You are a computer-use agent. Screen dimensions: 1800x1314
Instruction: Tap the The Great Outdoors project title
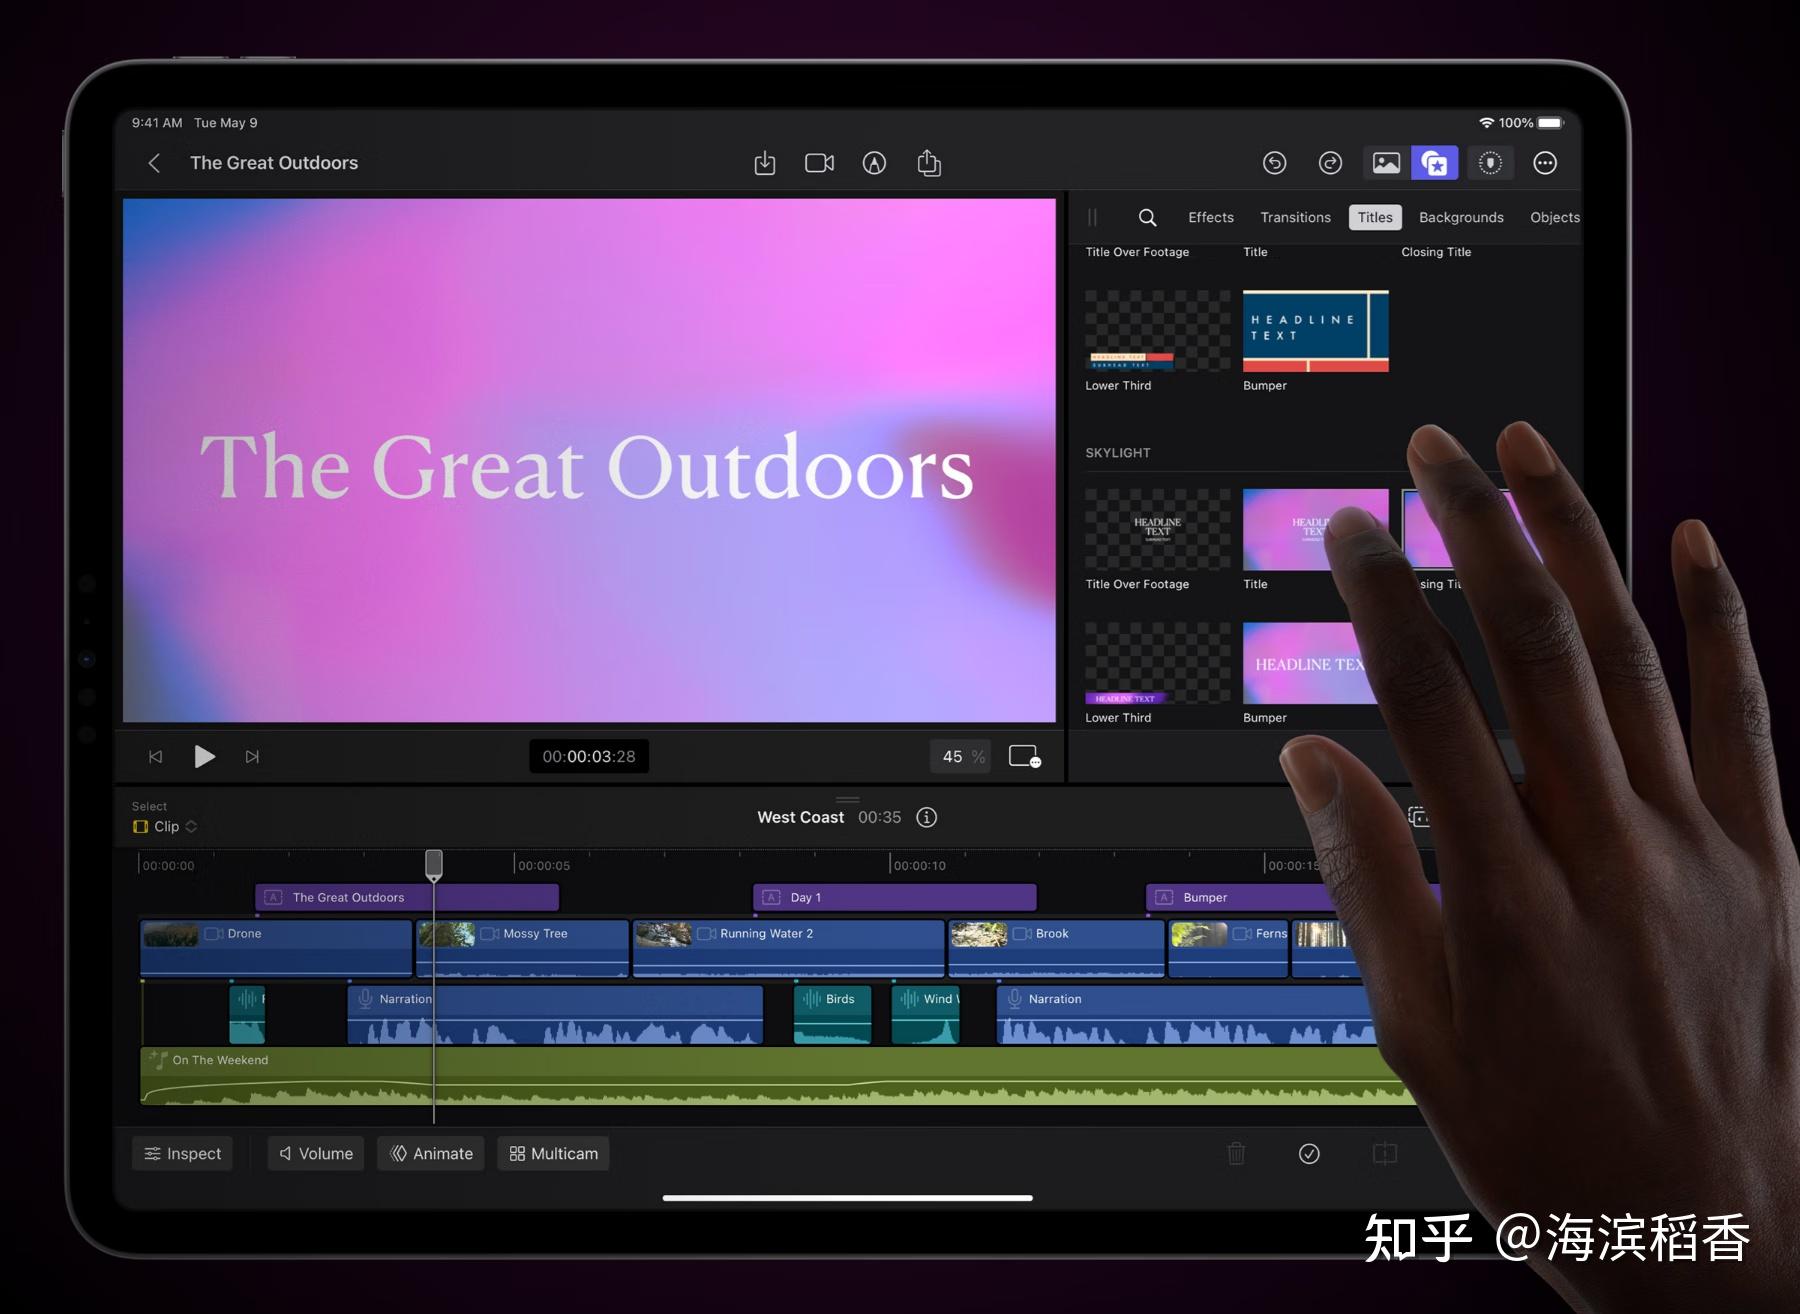click(x=274, y=163)
